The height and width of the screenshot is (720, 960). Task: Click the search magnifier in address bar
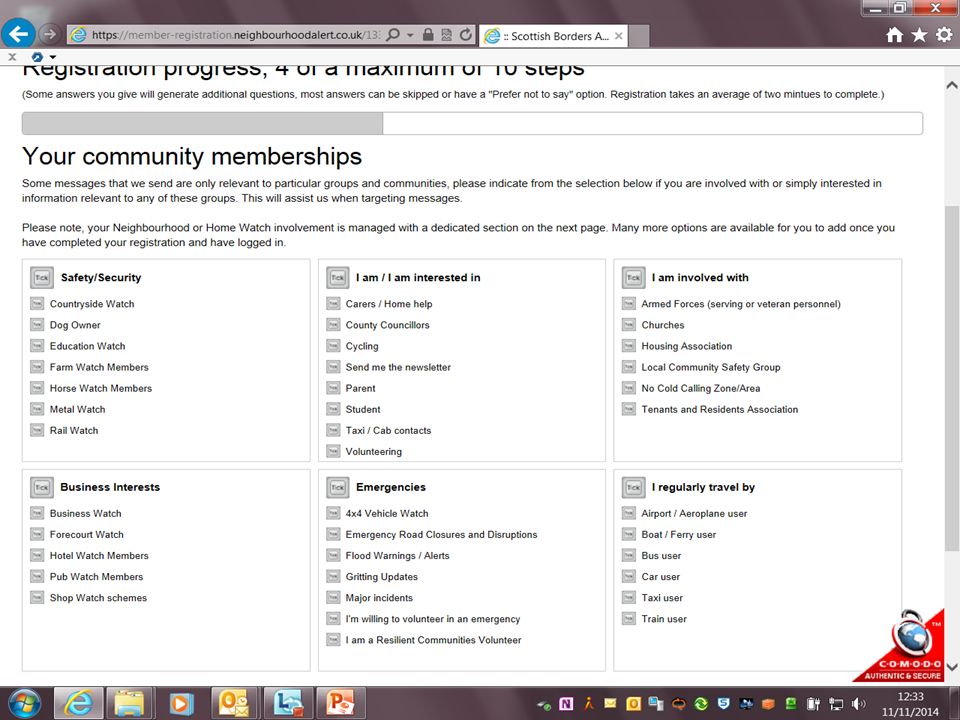(x=393, y=35)
